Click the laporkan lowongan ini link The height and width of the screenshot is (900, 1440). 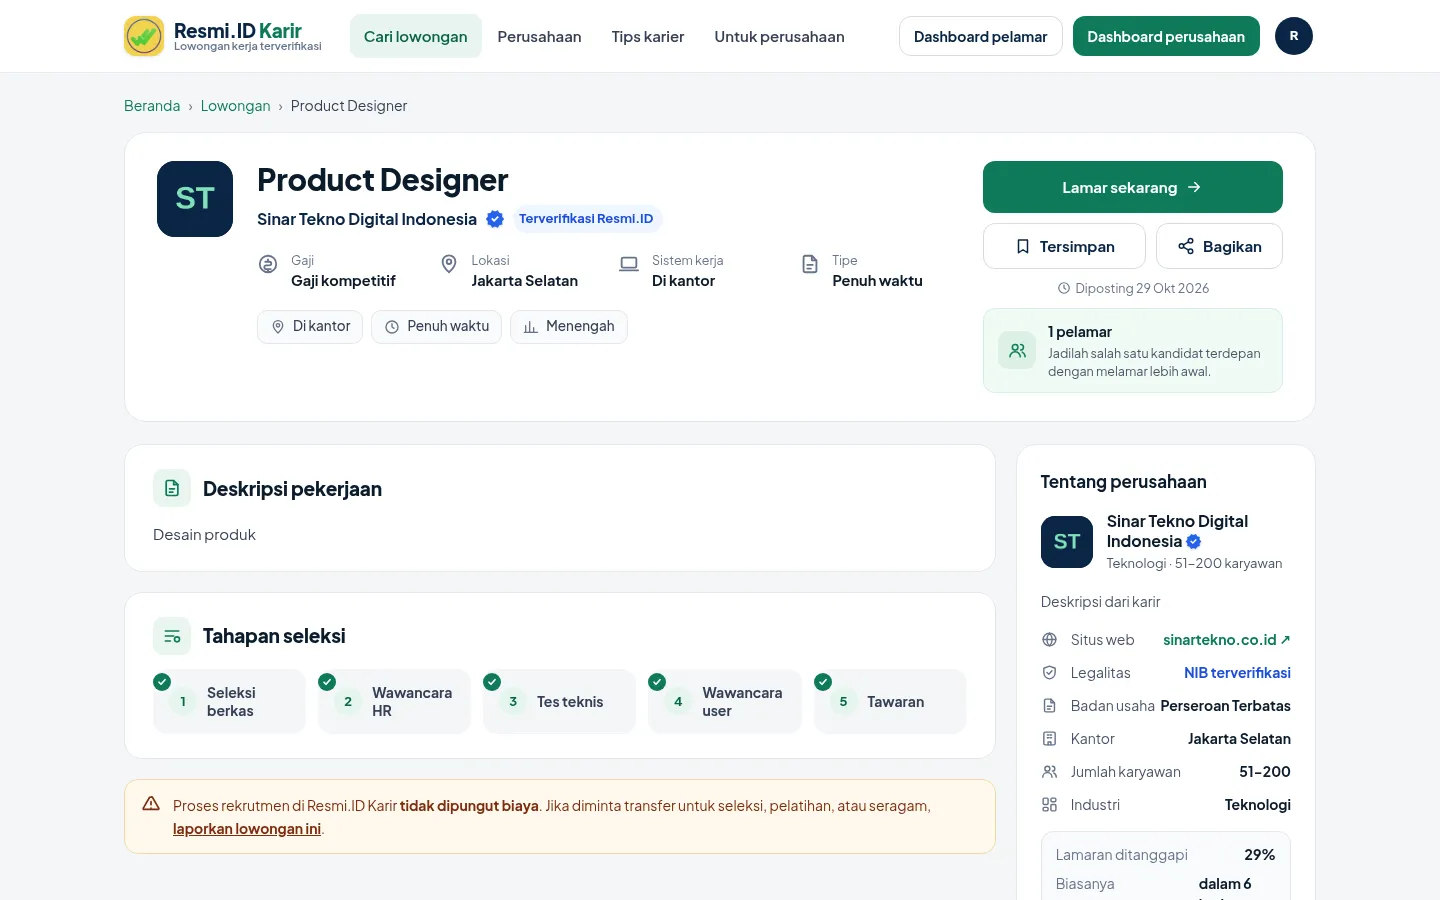coord(247,829)
